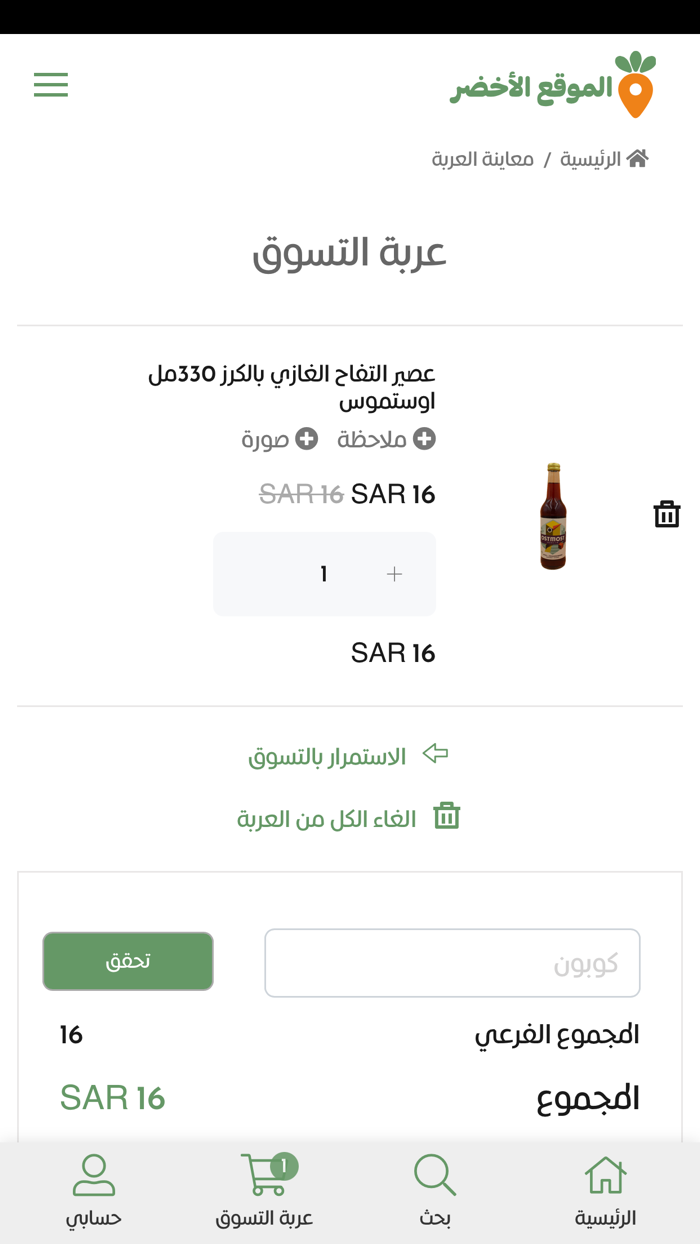The image size is (700, 1244).
Task: Open account via the حسابي person icon
Action: [x=93, y=1175]
